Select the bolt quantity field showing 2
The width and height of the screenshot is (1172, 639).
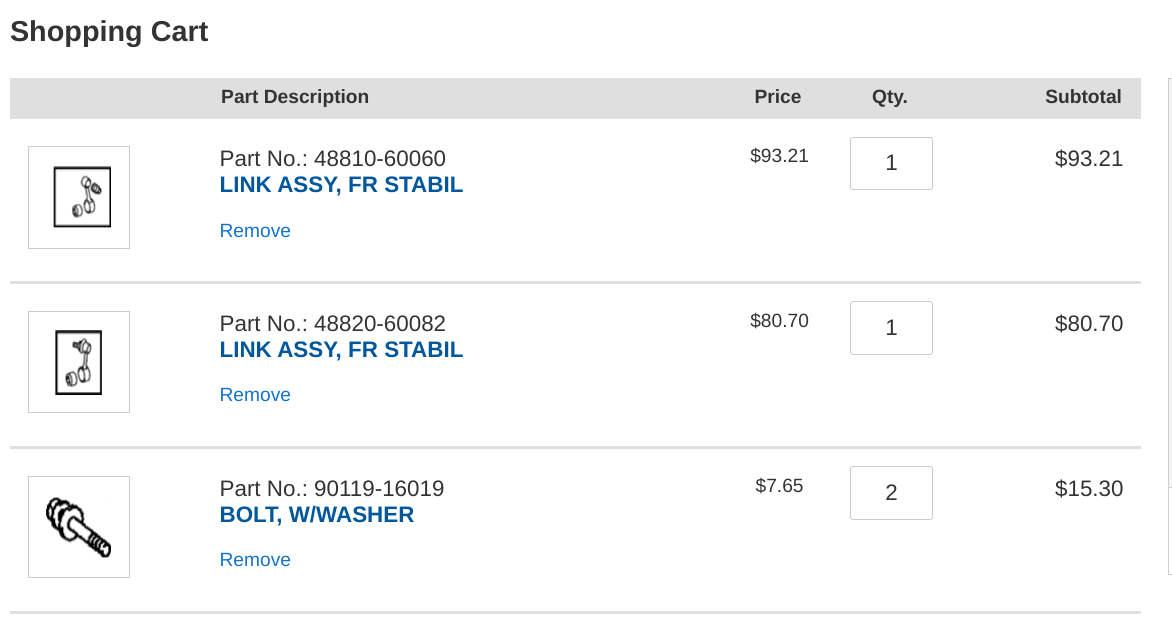point(891,493)
